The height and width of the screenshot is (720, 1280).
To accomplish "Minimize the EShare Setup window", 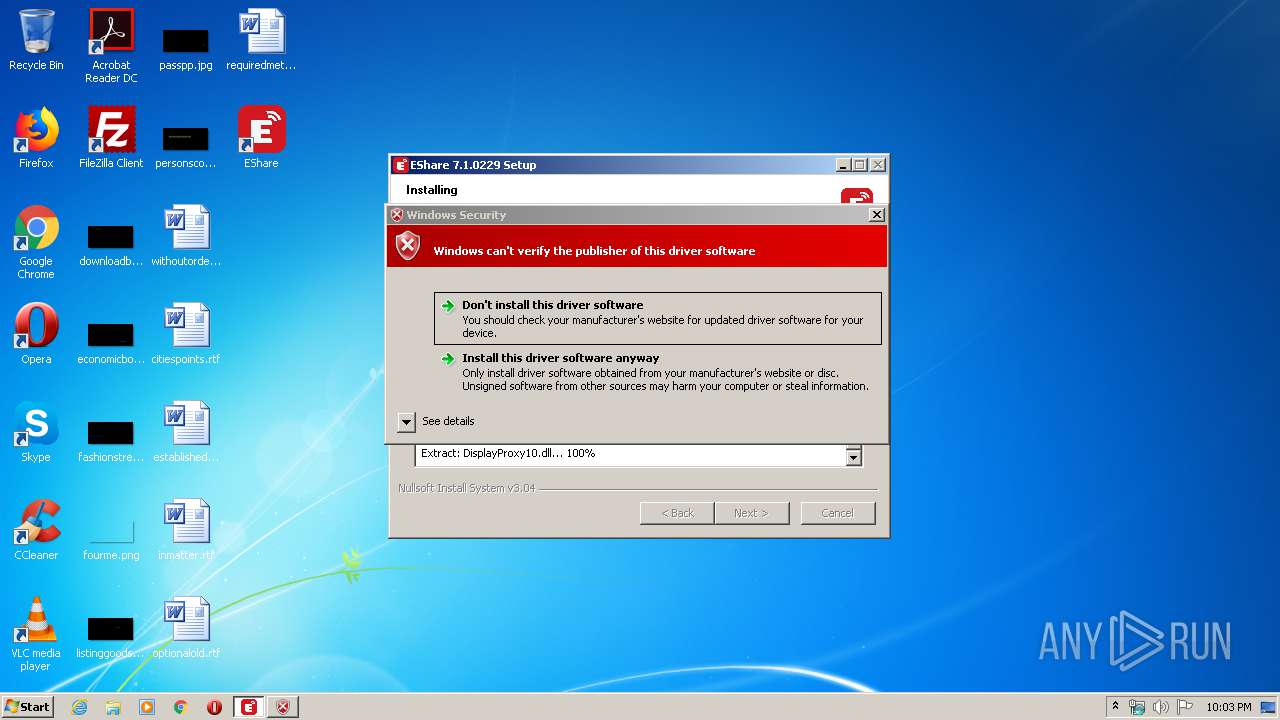I will click(843, 165).
